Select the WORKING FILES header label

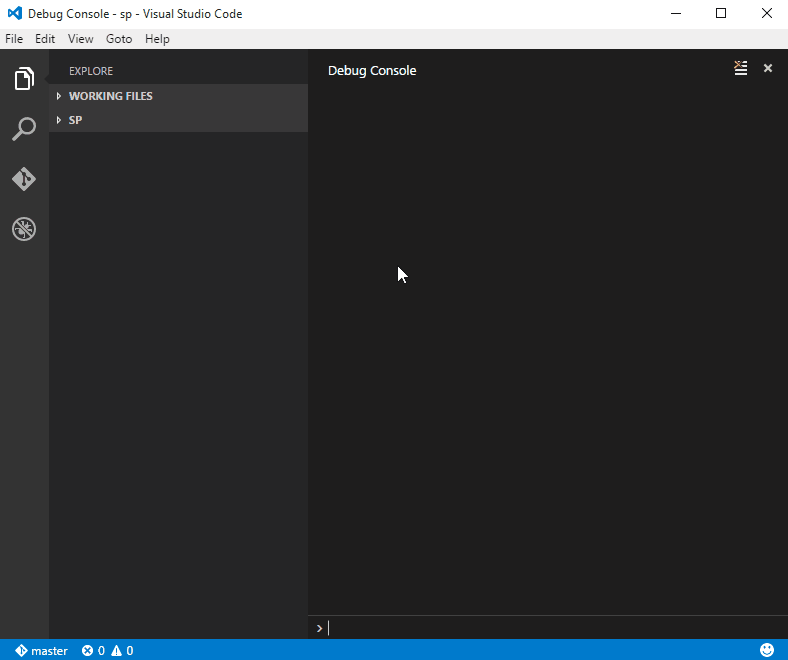point(111,96)
